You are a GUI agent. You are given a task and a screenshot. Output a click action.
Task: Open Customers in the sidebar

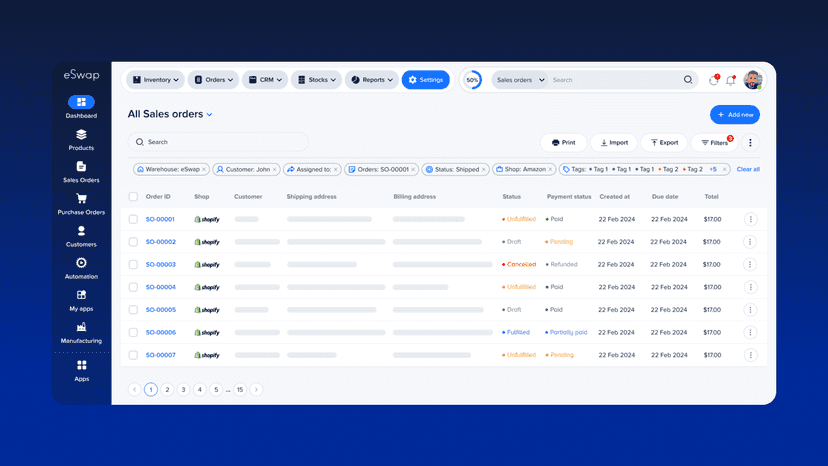point(81,237)
